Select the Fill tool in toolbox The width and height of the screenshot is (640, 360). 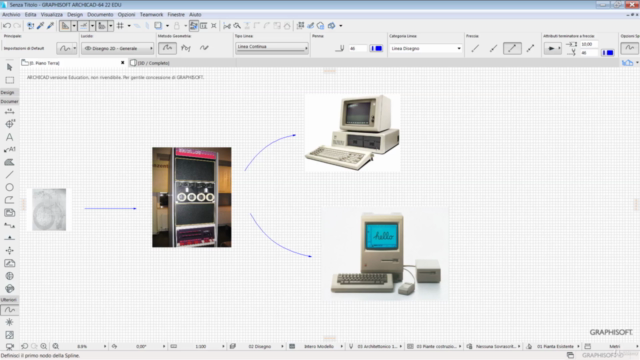point(9,162)
